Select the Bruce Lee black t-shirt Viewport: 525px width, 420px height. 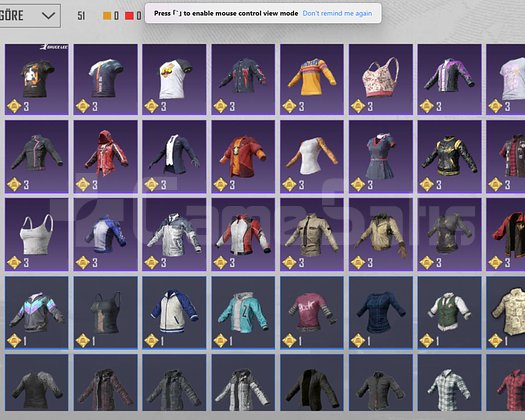(x=36, y=79)
